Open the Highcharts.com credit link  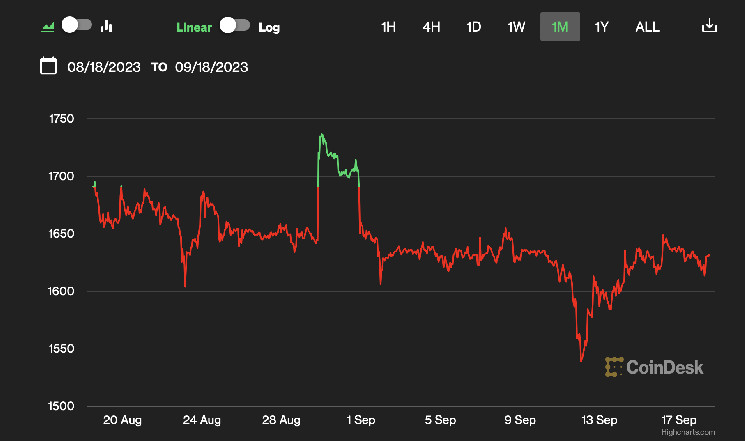tap(693, 432)
